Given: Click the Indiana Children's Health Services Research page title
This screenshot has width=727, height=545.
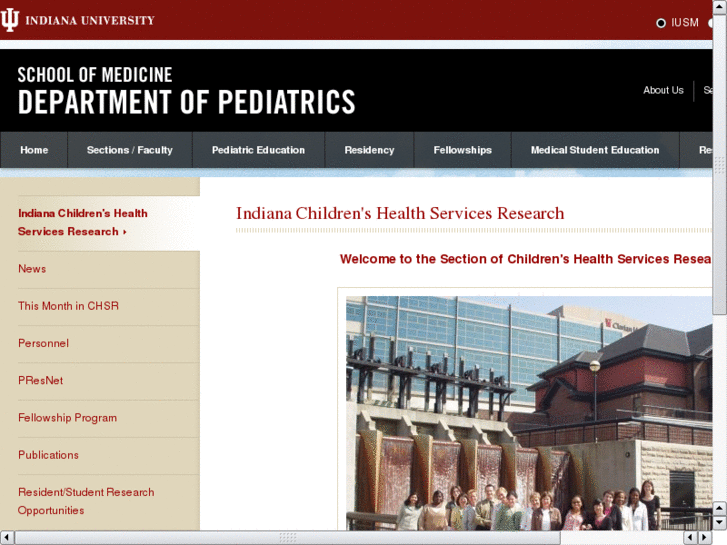Looking at the screenshot, I should click(400, 213).
